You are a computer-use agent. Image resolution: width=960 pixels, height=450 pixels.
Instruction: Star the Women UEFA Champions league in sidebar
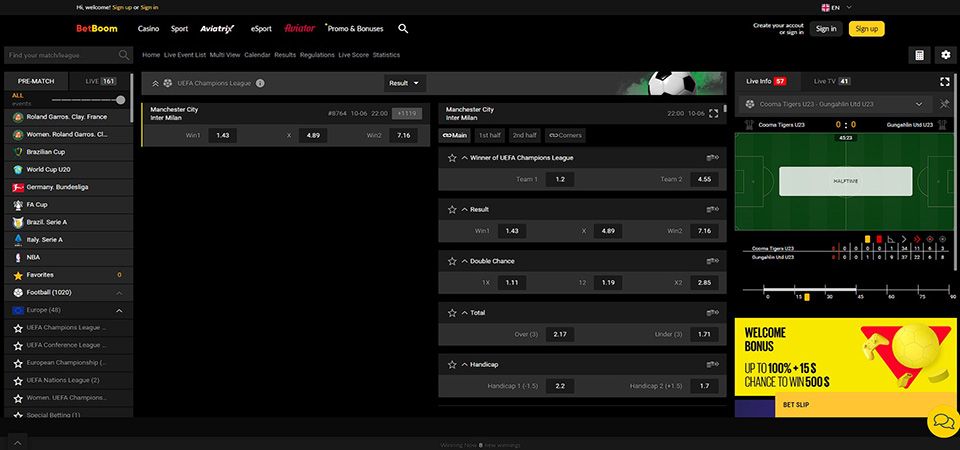(x=18, y=398)
